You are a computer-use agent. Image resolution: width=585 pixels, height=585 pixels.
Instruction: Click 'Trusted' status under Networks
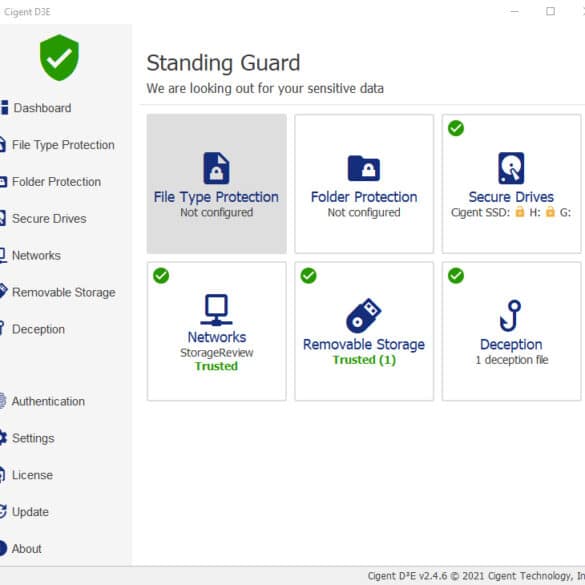(x=216, y=366)
